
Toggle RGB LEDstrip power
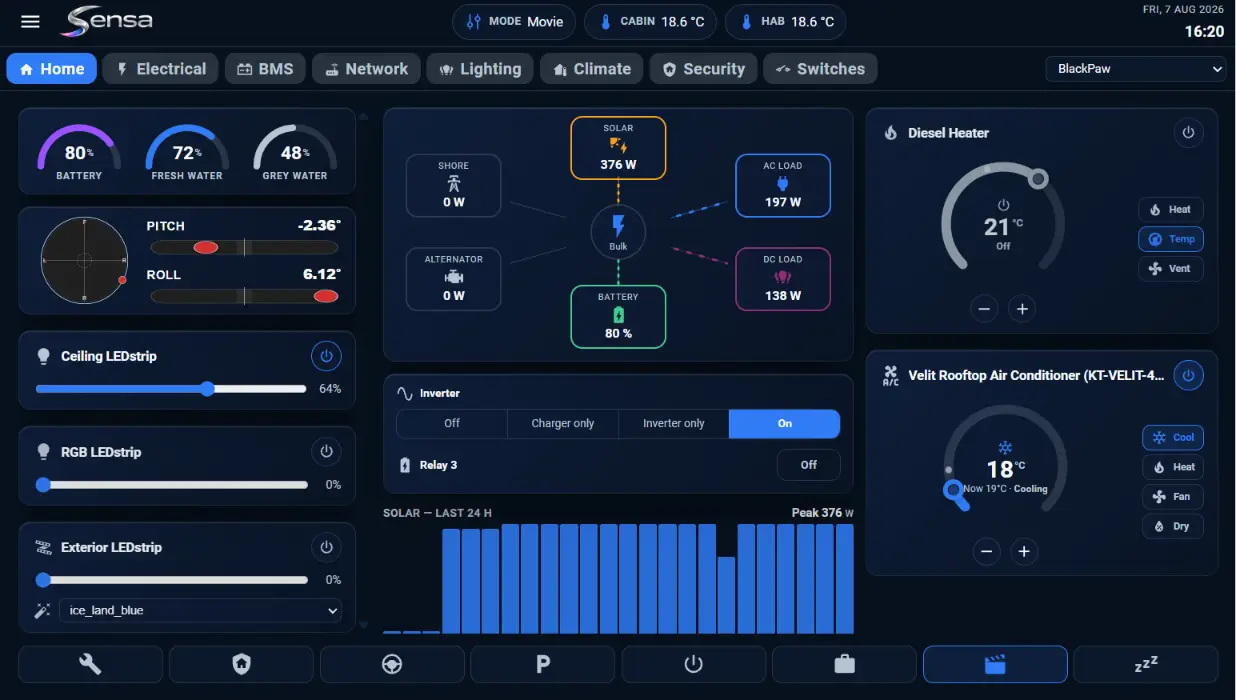pyautogui.click(x=326, y=452)
